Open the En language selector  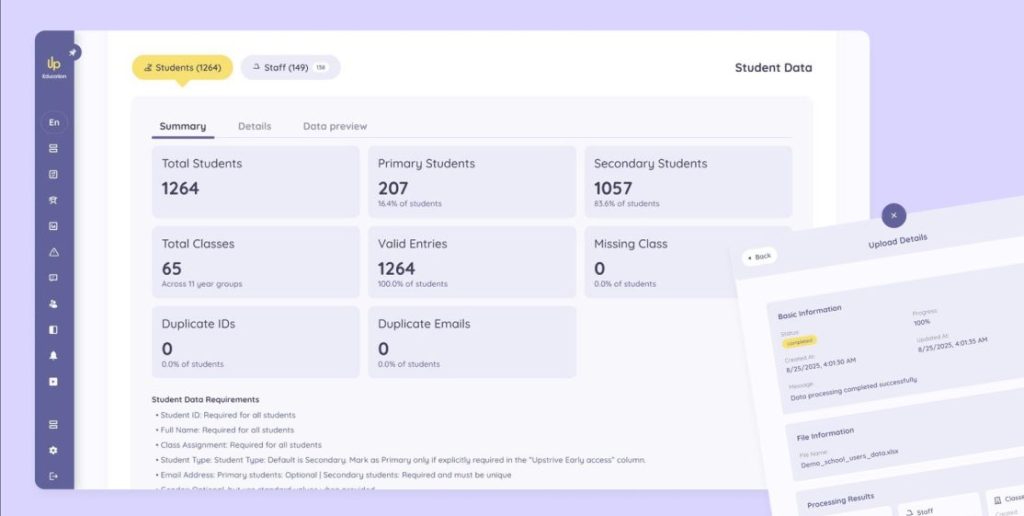tap(54, 122)
